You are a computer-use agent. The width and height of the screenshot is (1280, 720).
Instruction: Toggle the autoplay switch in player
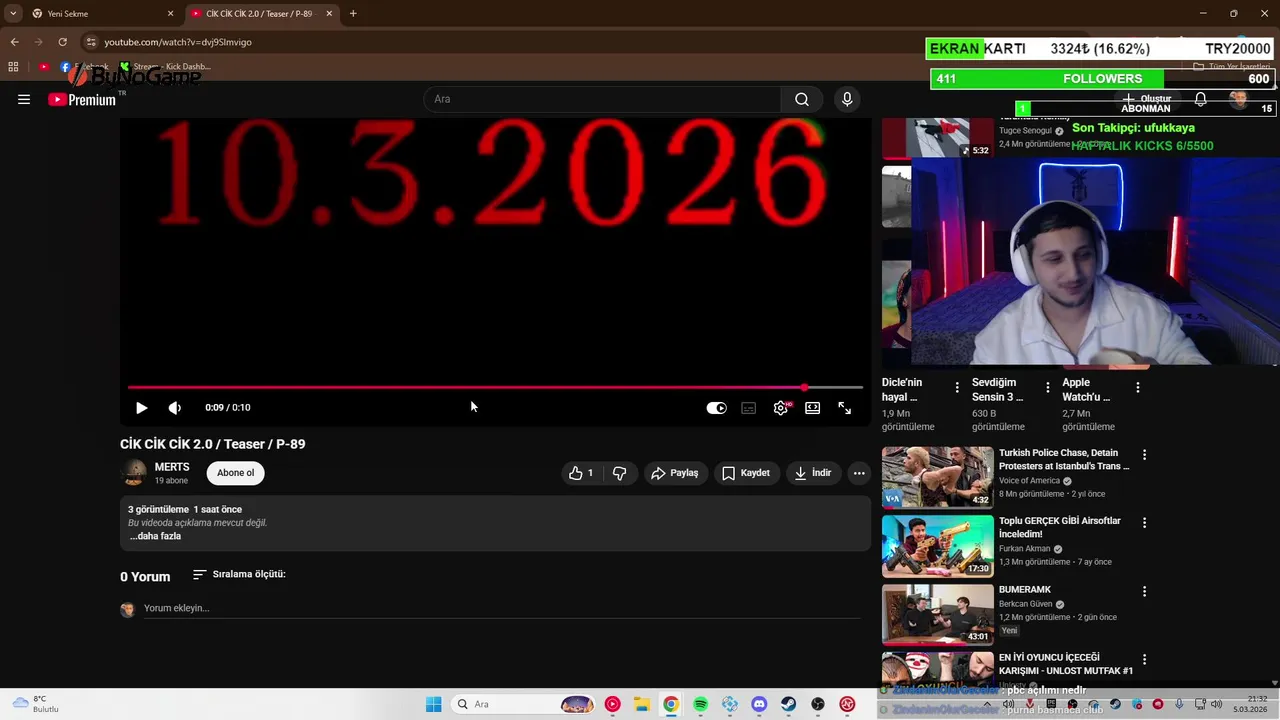coord(716,408)
